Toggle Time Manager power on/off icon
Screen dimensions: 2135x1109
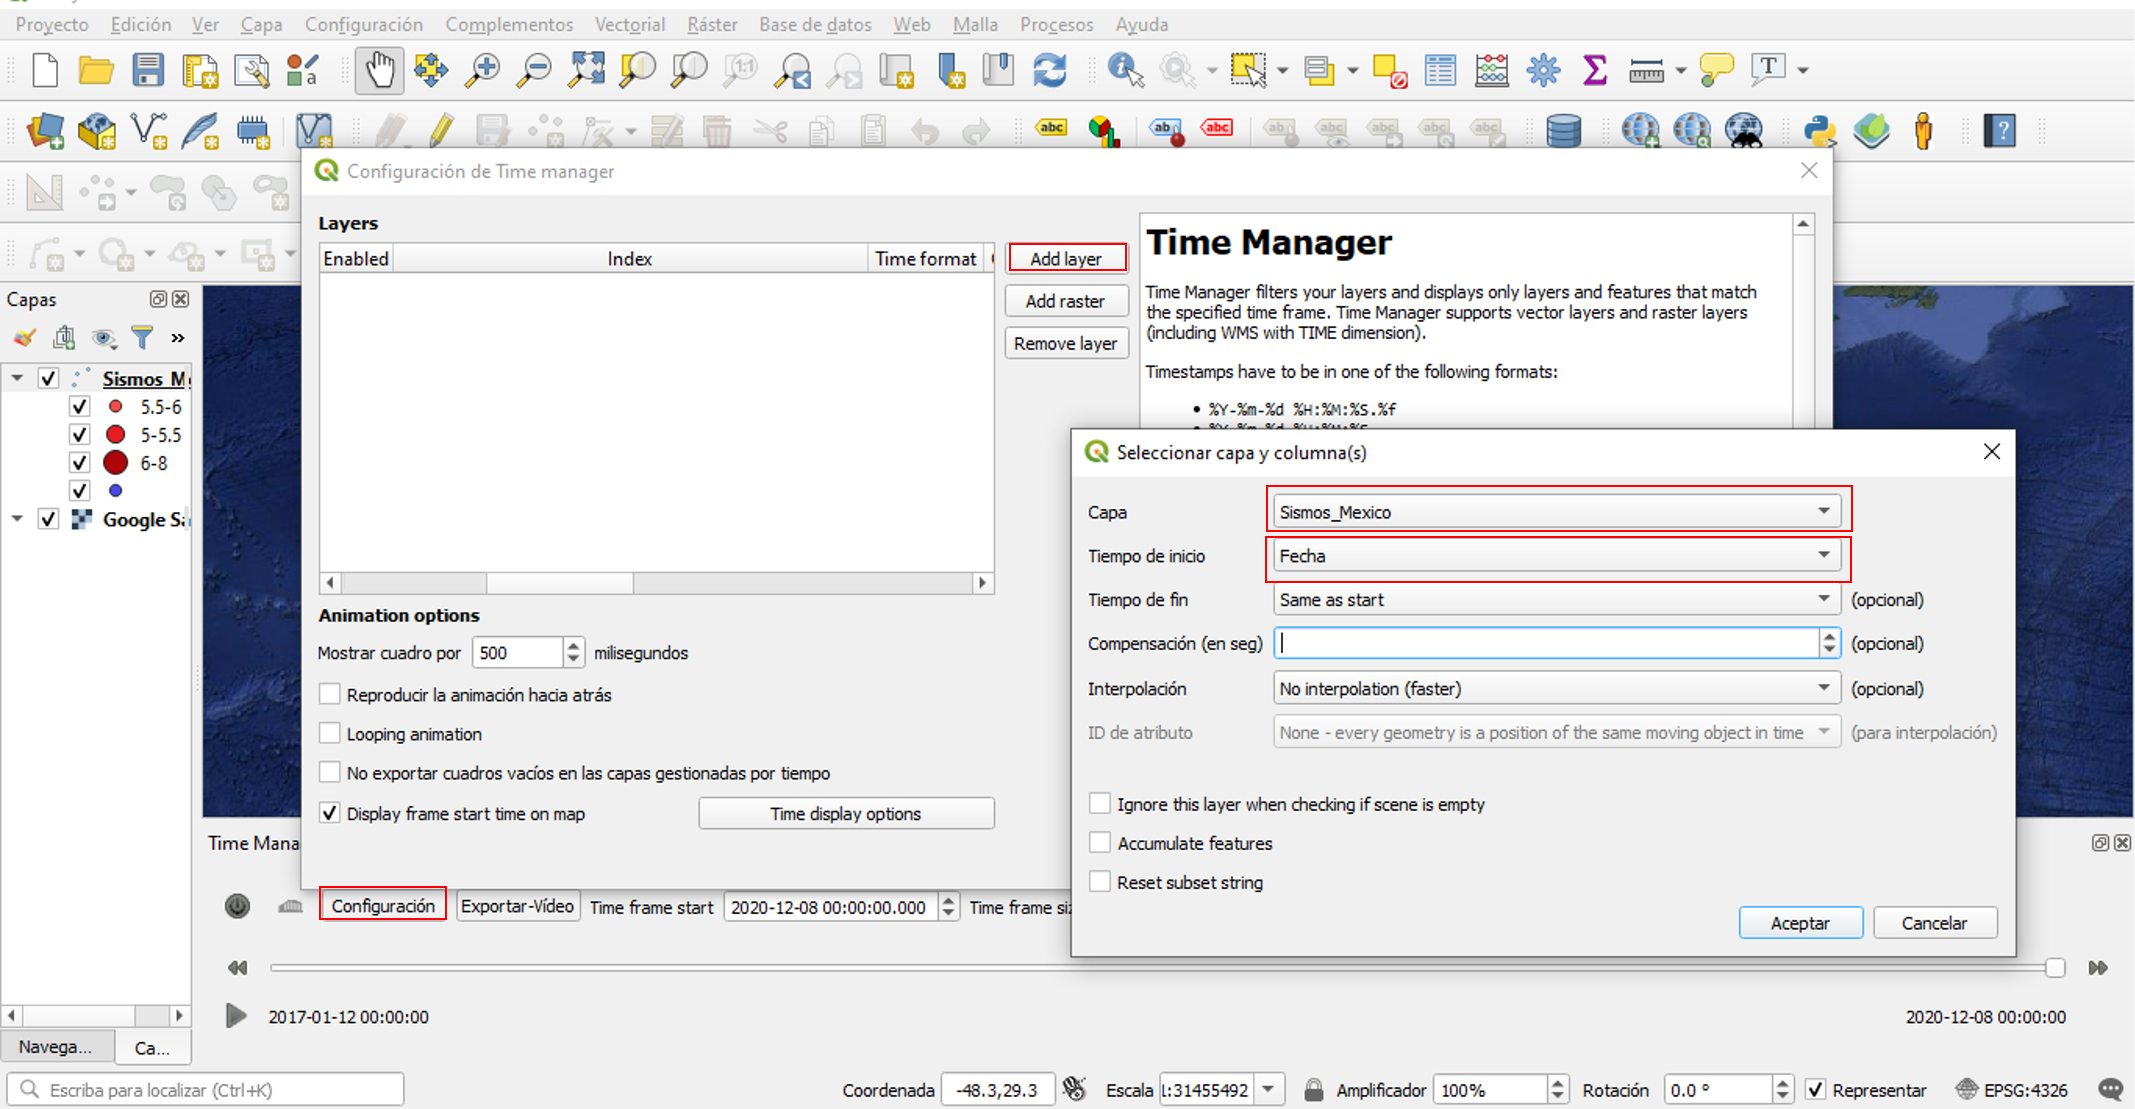click(x=237, y=906)
